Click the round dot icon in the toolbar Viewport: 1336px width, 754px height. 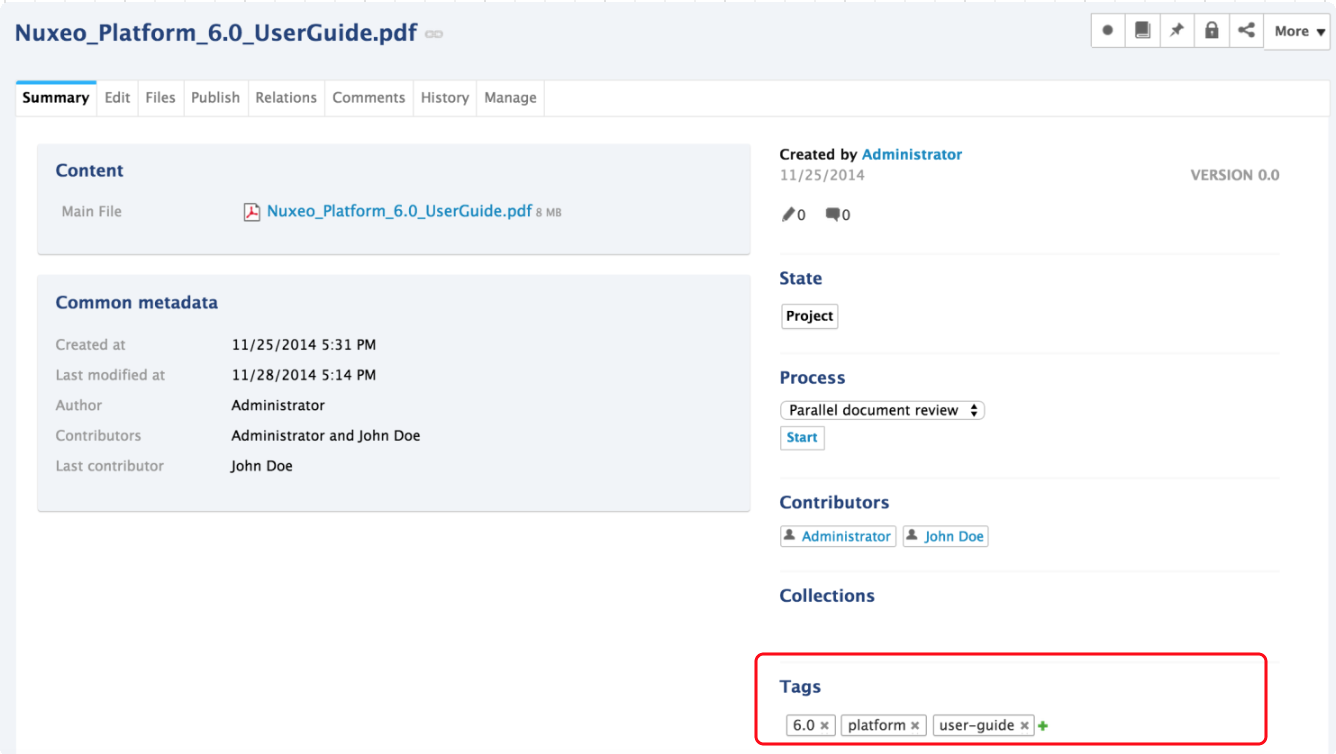[x=1107, y=31]
